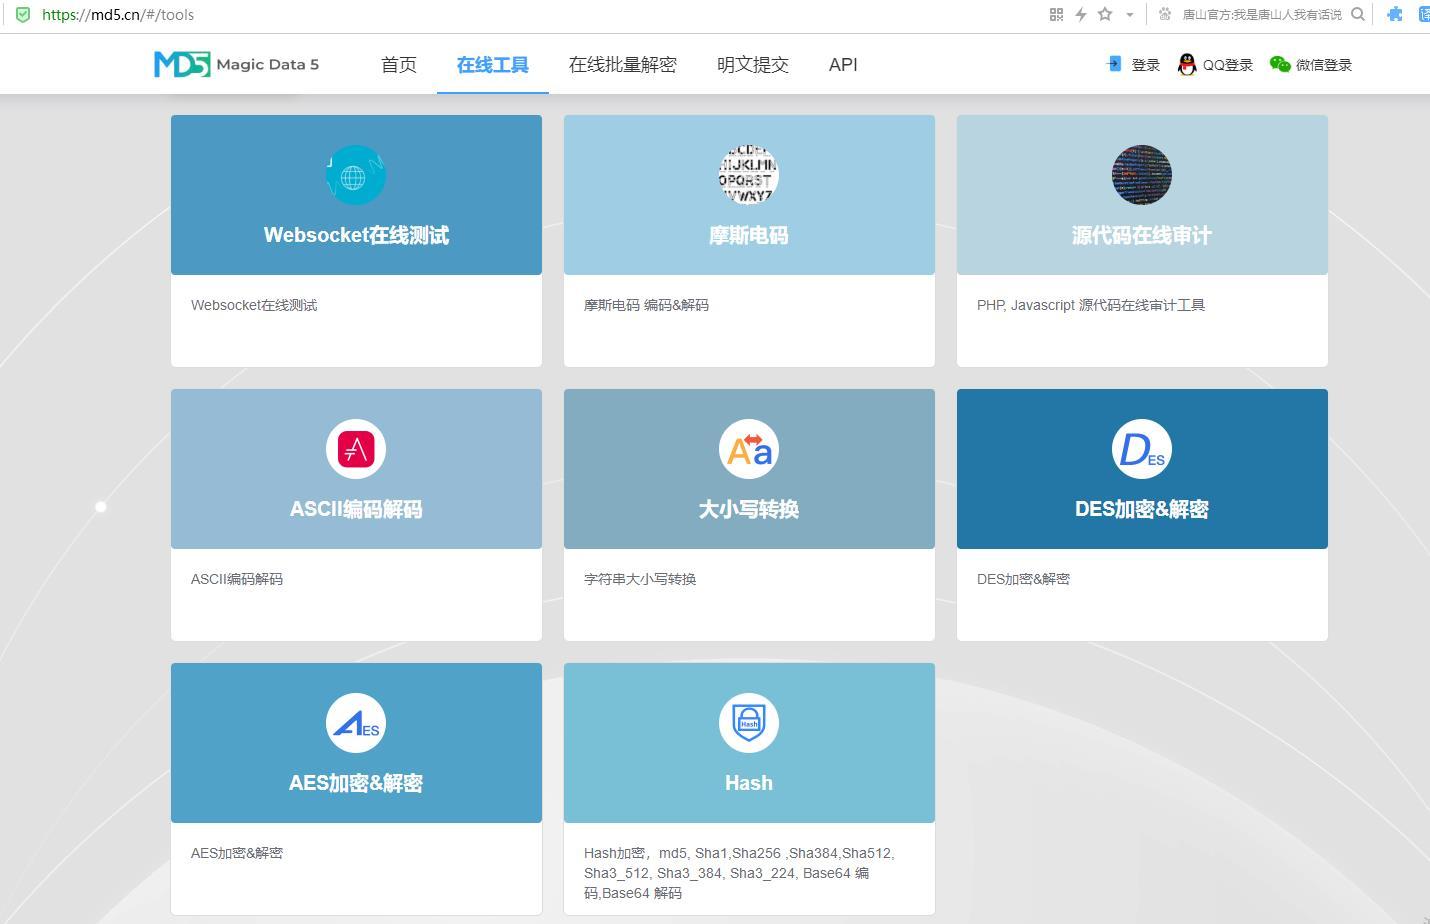Switch to 在线批量解密 tab
This screenshot has width=1430, height=924.
click(x=622, y=65)
